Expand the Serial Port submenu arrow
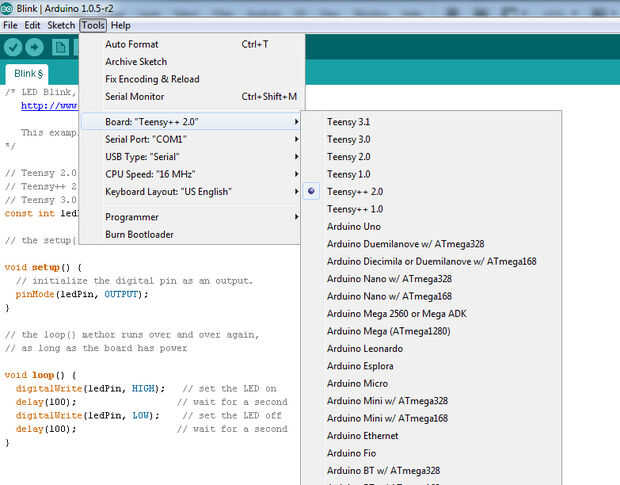This screenshot has width=620, height=485. pyautogui.click(x=296, y=139)
